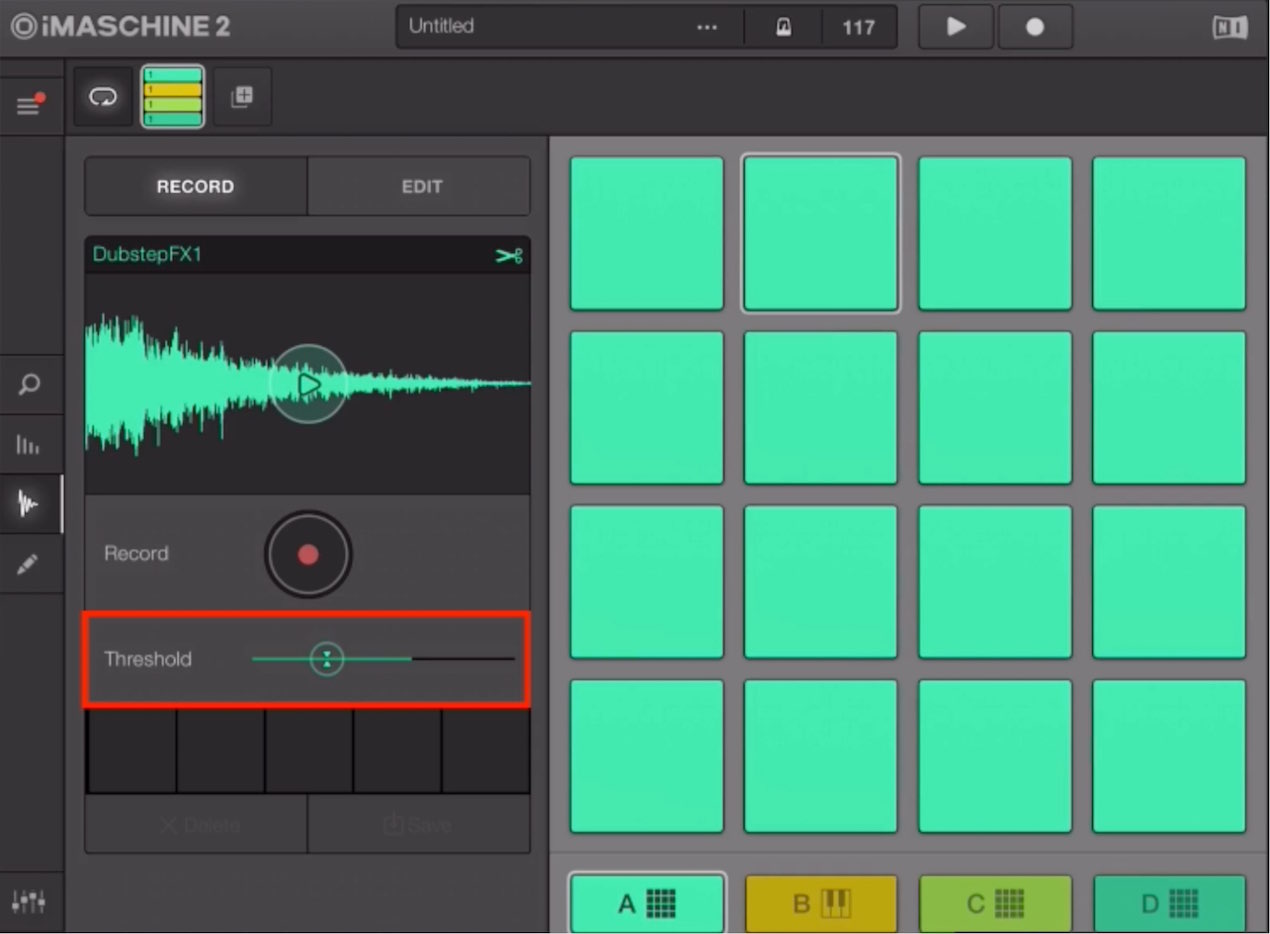Viewport: 1270px width, 934px height.
Task: Select group B keyboard button
Action: [821, 904]
